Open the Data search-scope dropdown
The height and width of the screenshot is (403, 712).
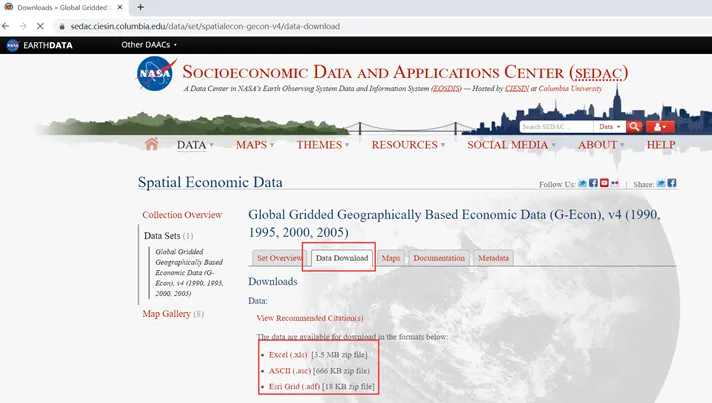(609, 127)
